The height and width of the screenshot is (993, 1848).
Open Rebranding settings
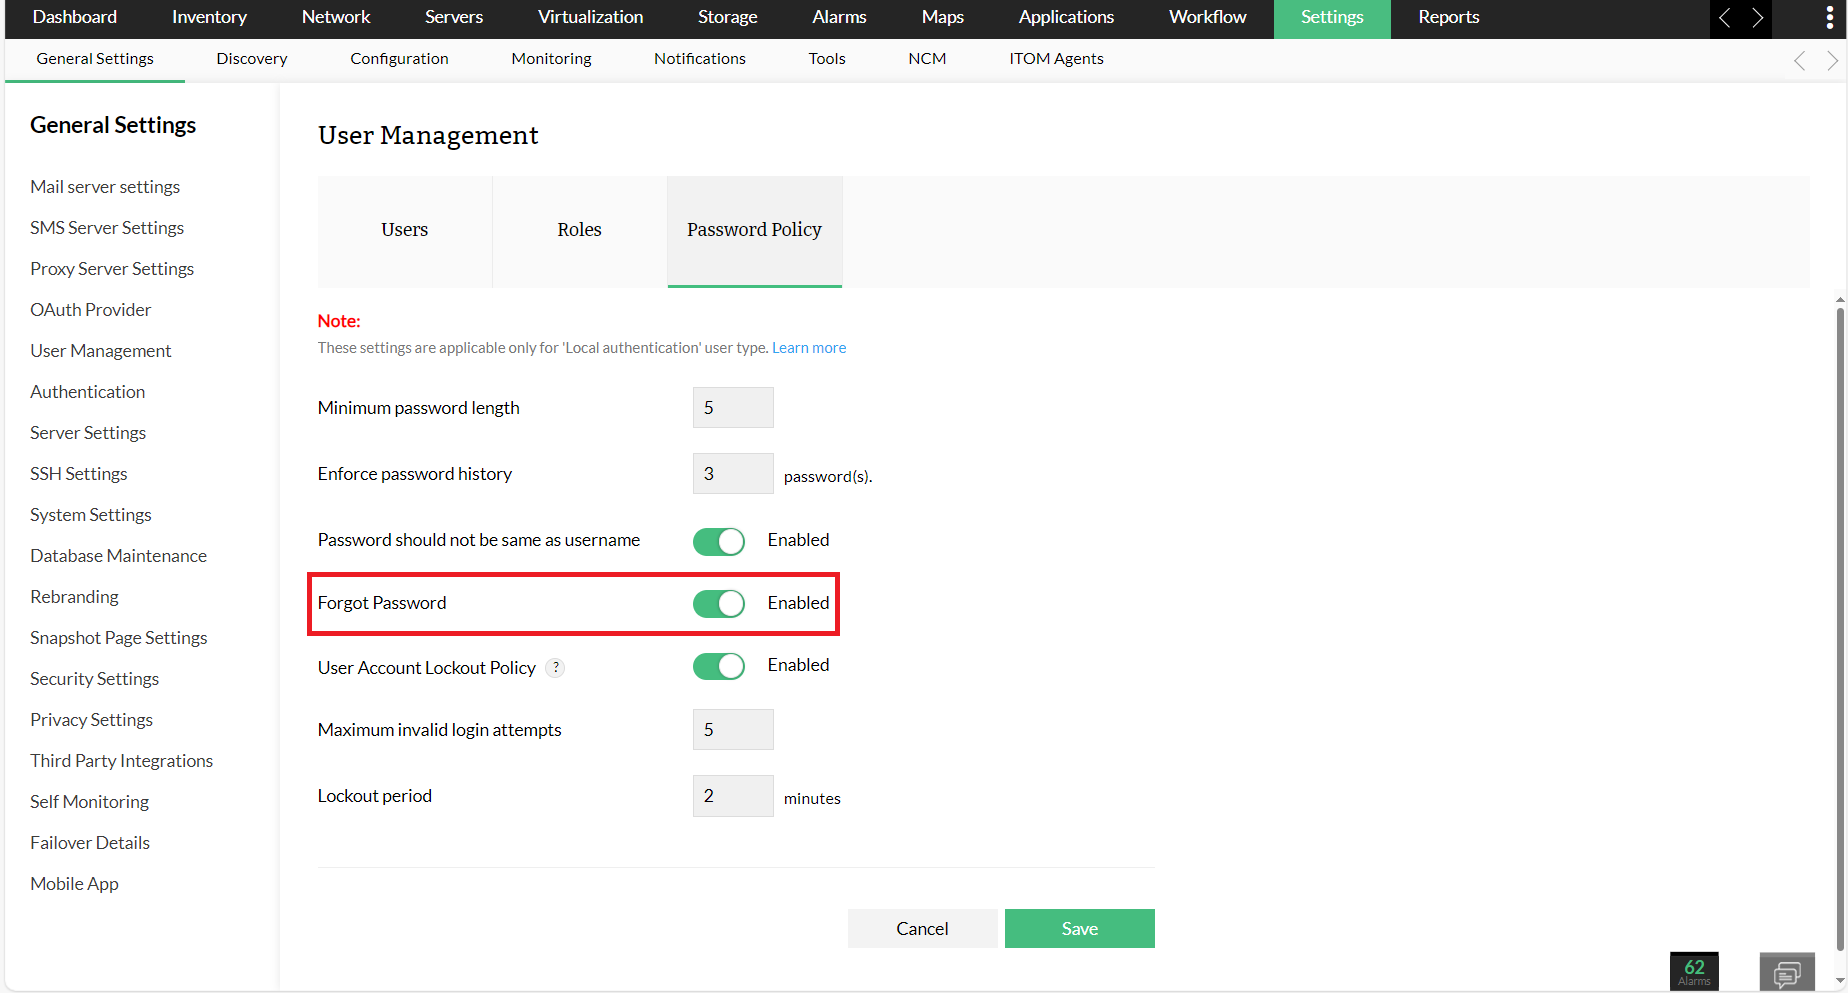74,597
